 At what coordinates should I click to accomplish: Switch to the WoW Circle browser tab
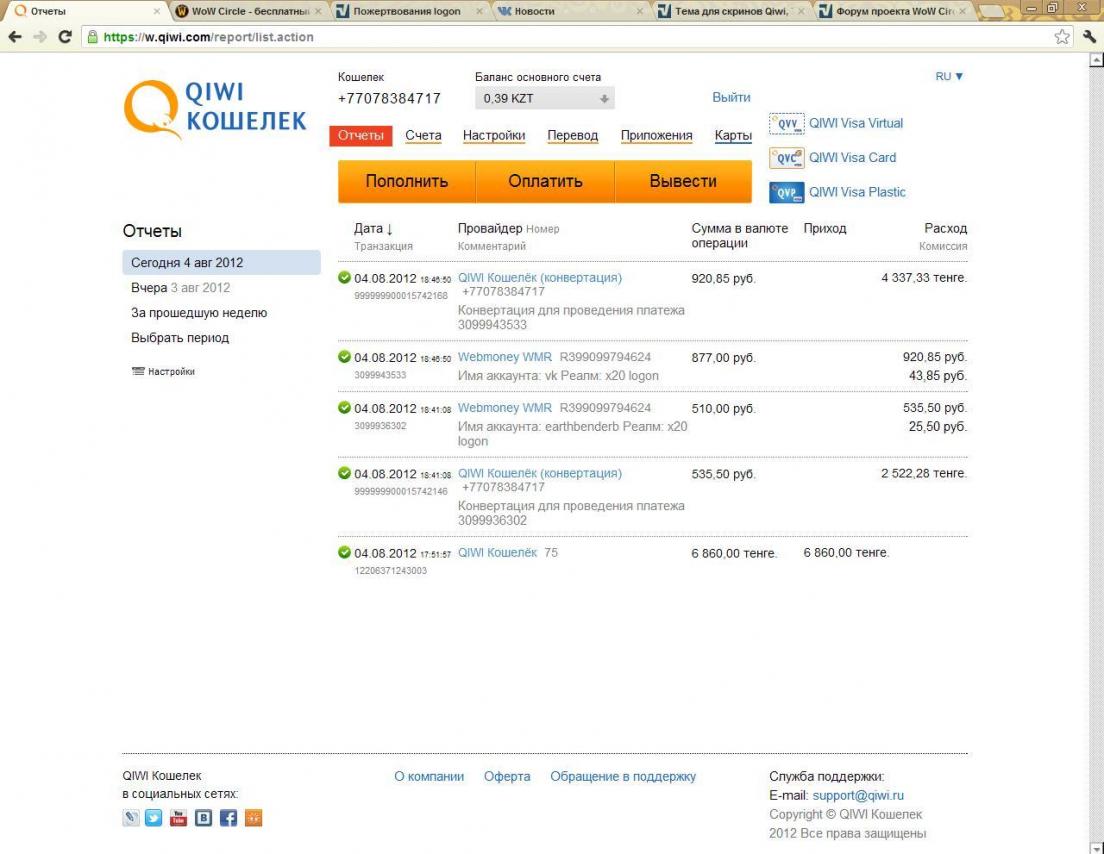click(245, 12)
